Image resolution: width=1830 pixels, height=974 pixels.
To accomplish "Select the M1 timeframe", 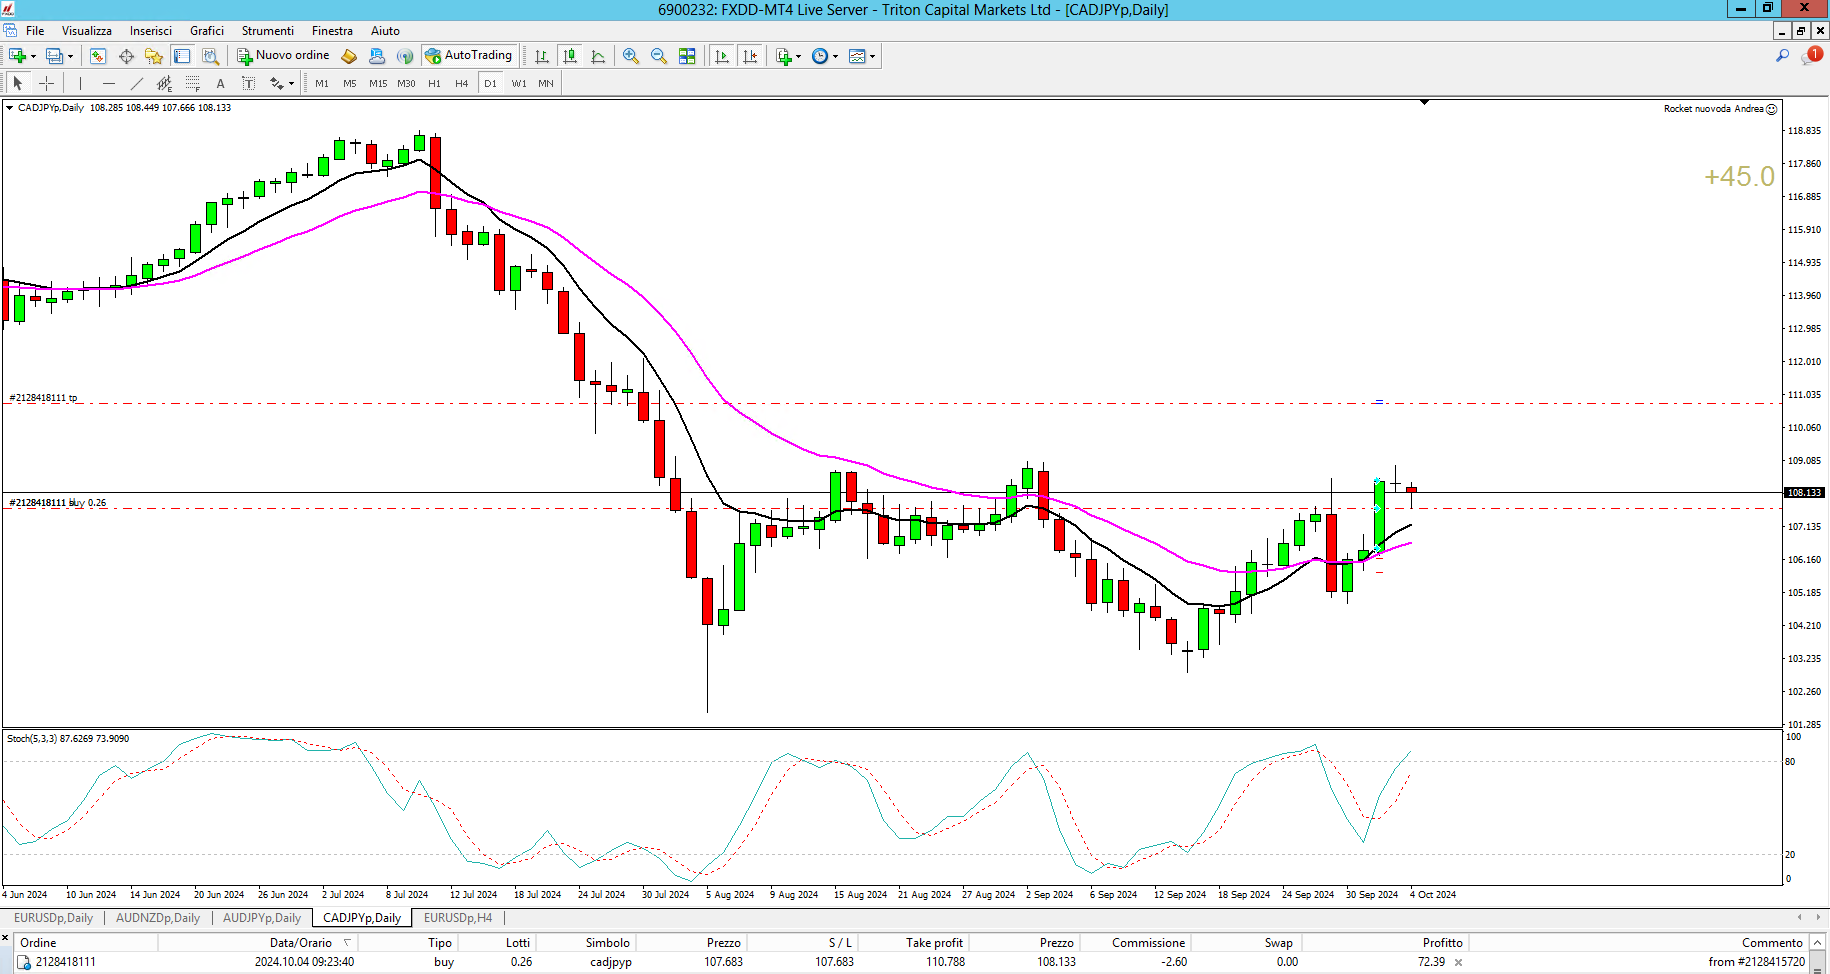I will [322, 83].
